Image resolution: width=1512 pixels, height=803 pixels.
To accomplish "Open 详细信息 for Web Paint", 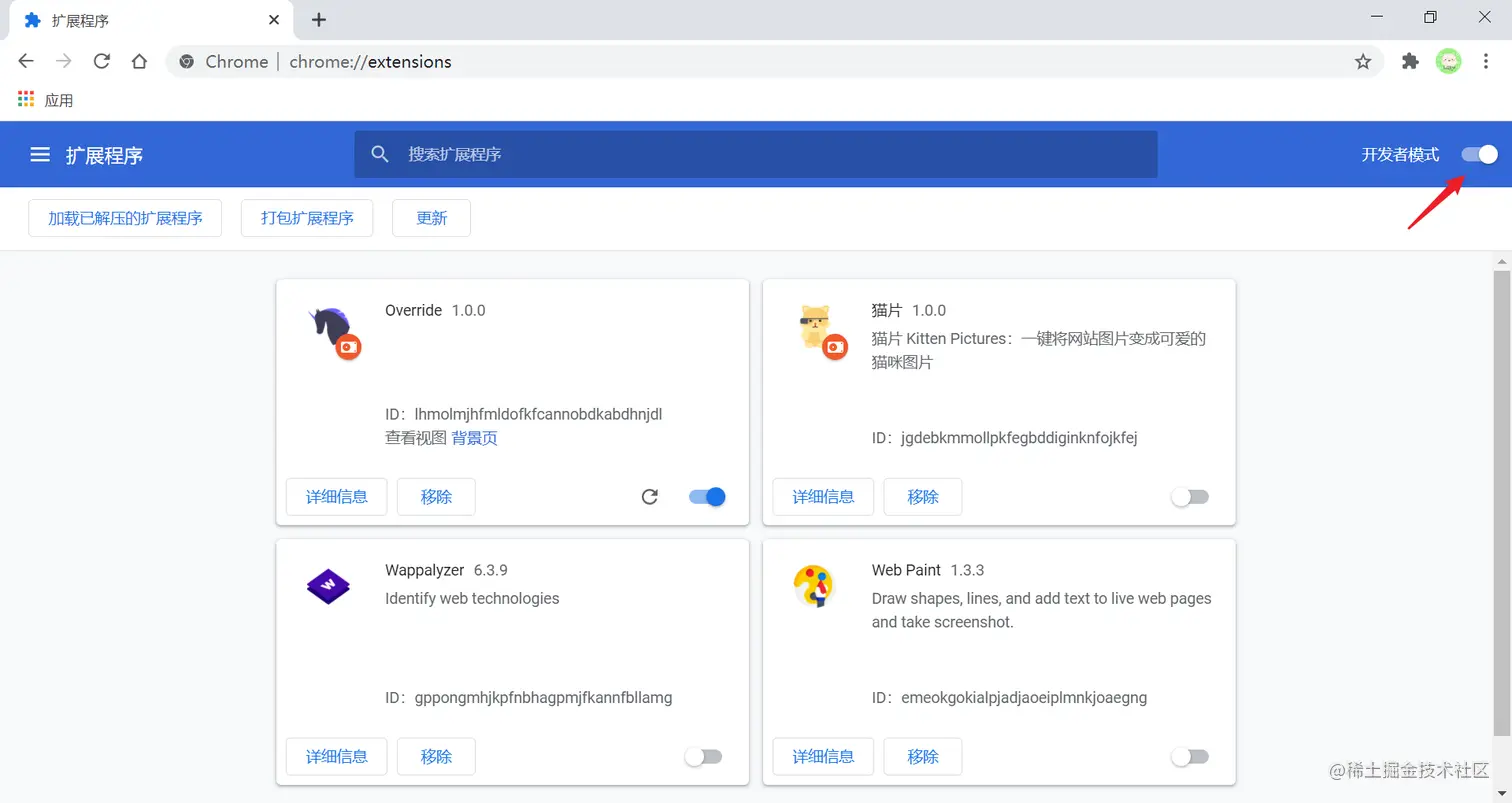I will point(823,756).
